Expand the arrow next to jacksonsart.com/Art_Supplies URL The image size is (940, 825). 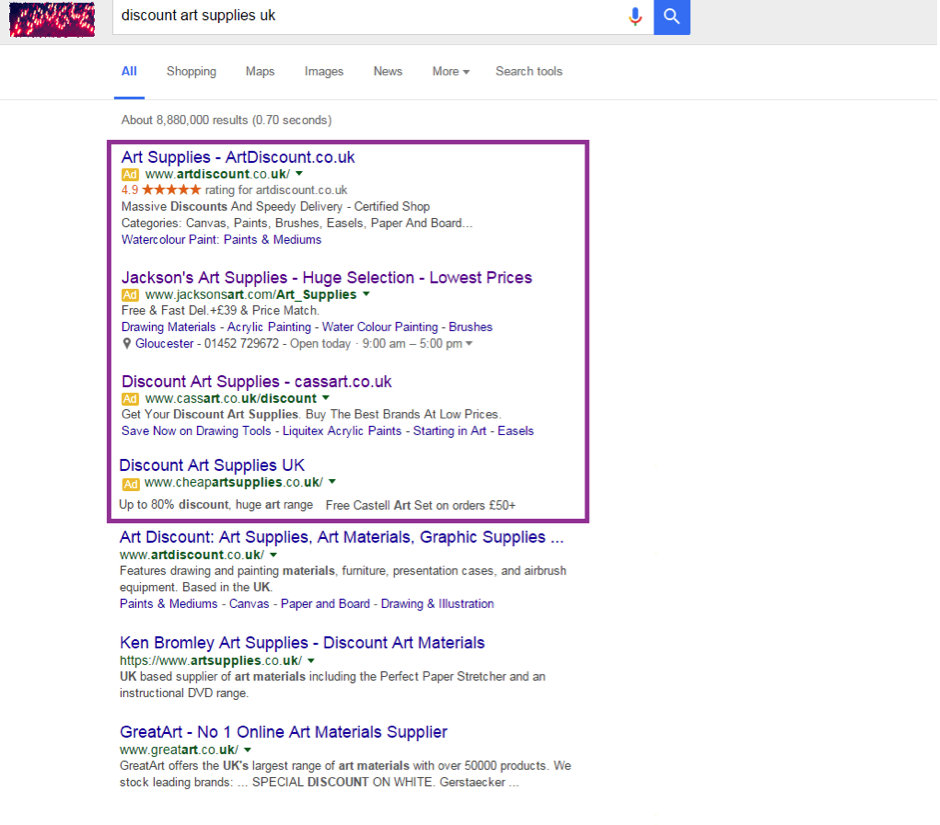point(366,294)
